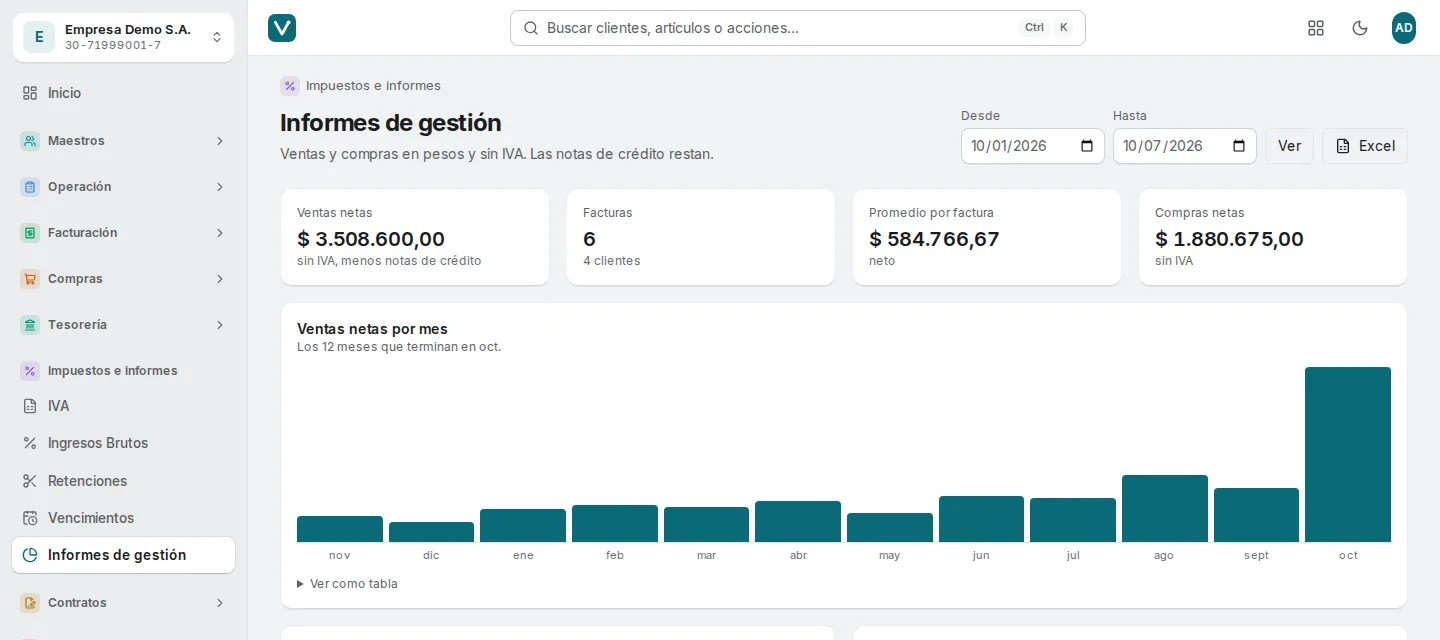This screenshot has height=640, width=1440.
Task: Expand Ver como tabla disclosure
Action: click(347, 584)
